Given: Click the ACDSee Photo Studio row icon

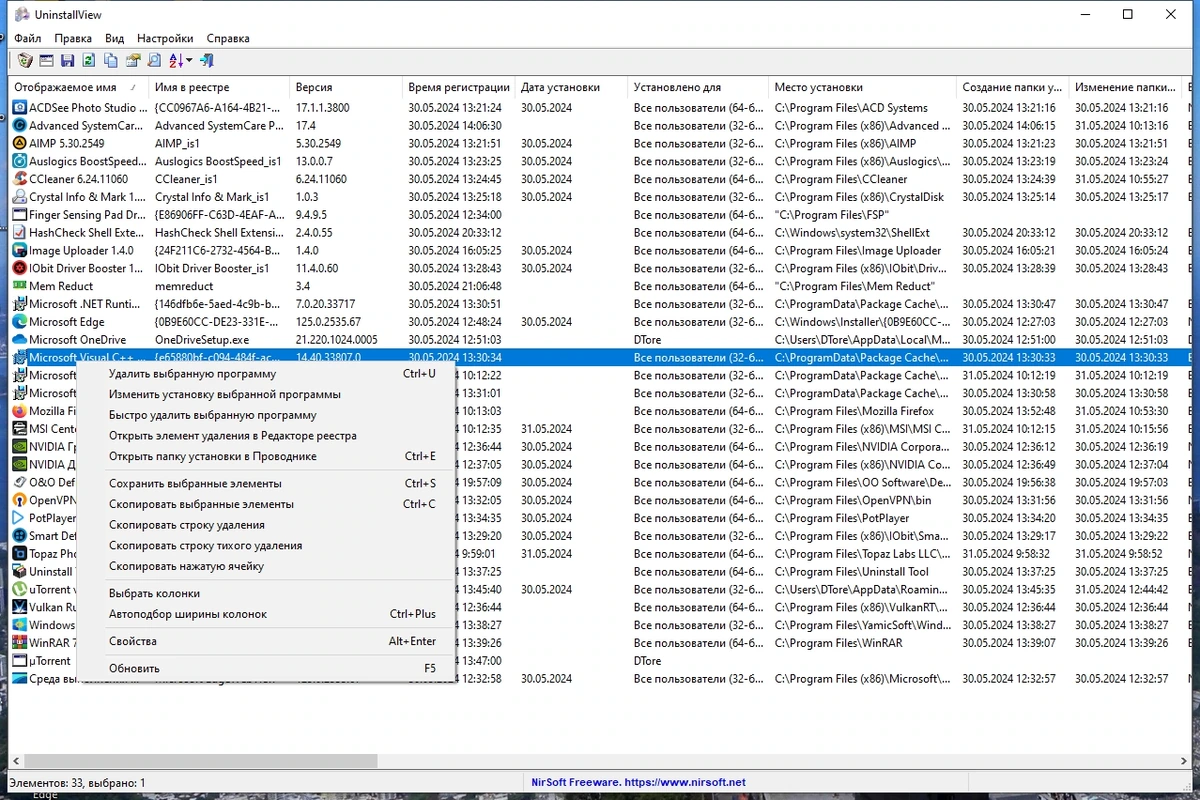Looking at the screenshot, I should [19, 108].
